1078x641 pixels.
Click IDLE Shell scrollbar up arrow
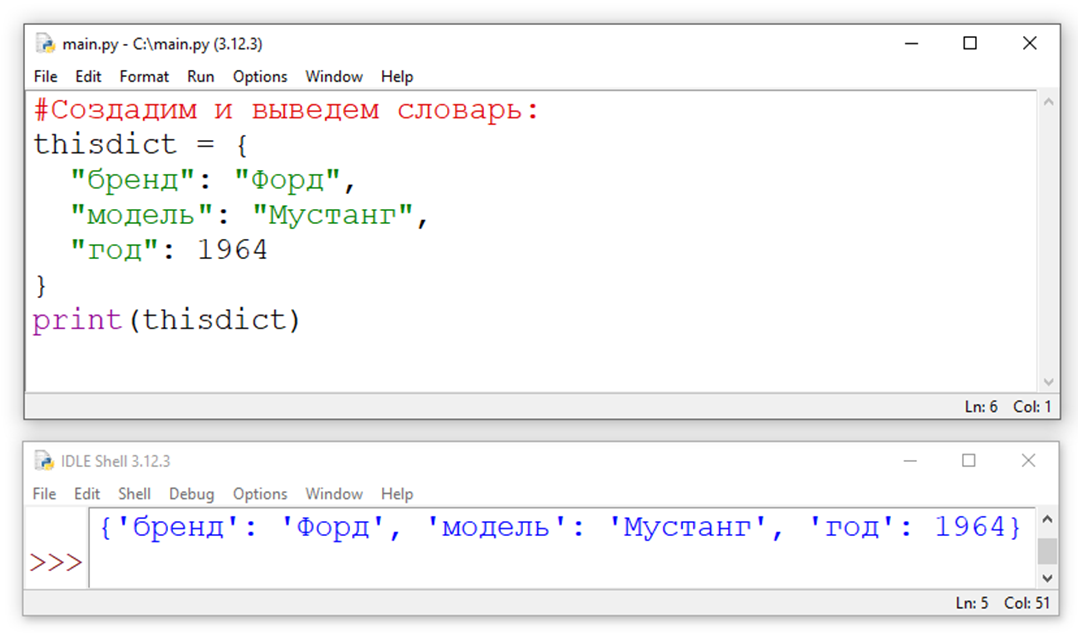[1047, 519]
